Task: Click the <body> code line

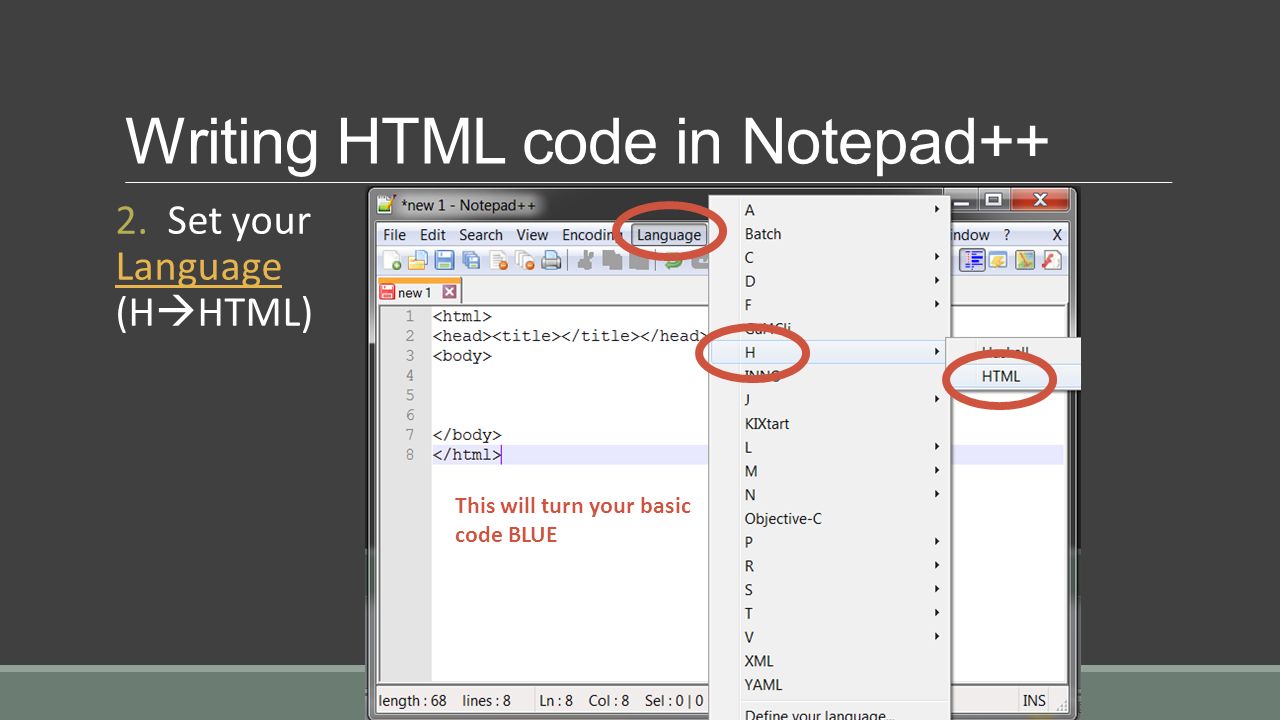Action: click(x=462, y=356)
